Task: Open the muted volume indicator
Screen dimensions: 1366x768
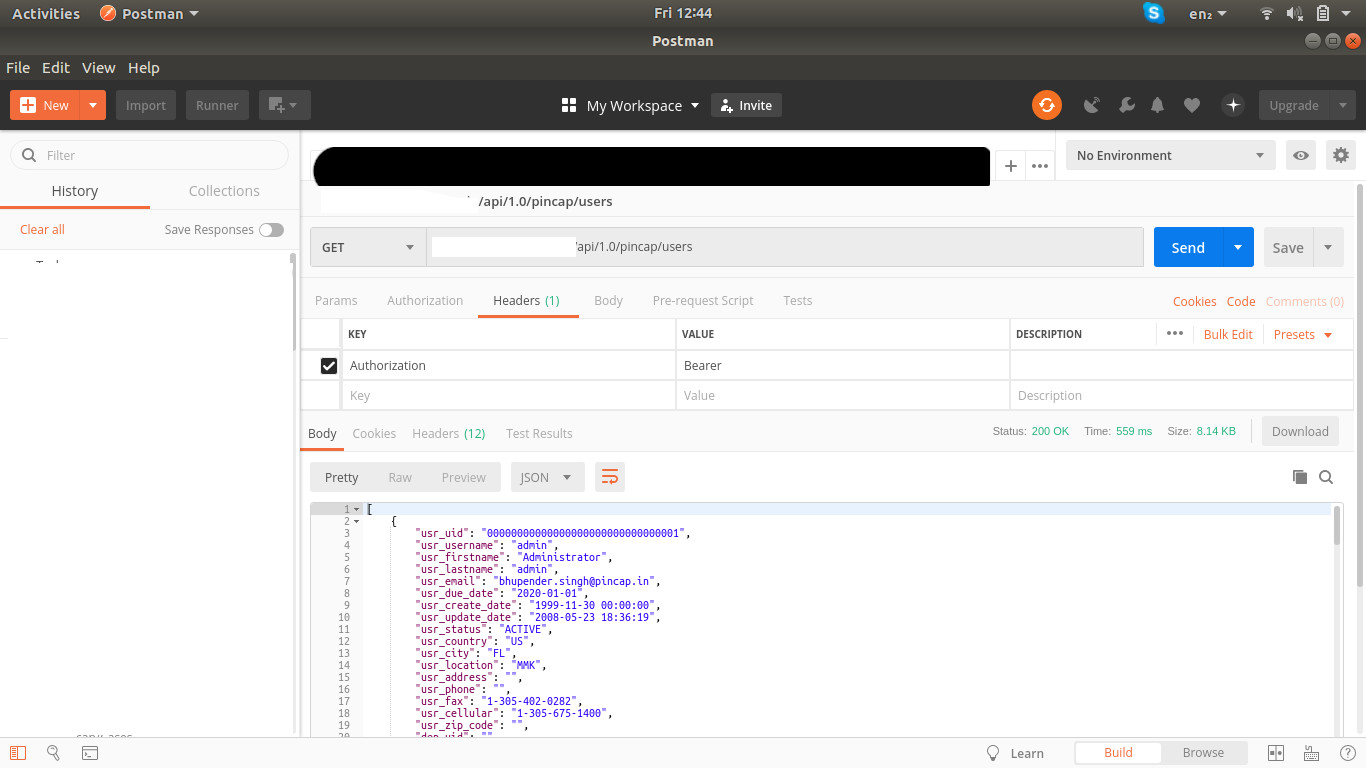Action: [1294, 13]
